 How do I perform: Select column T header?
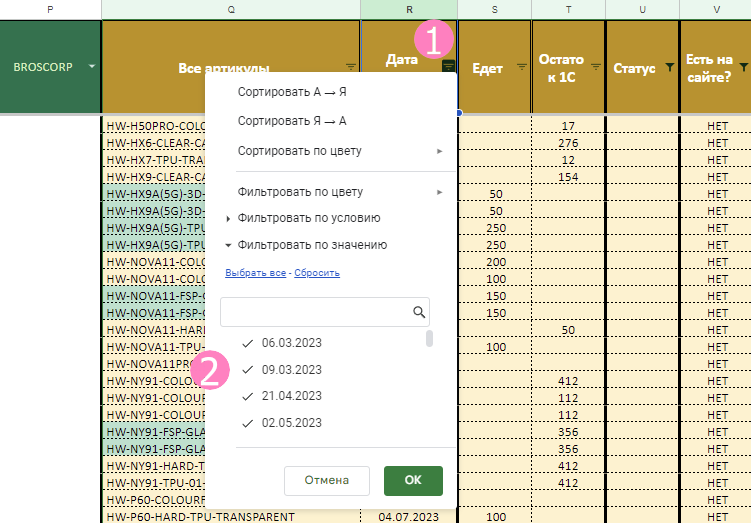coord(569,9)
